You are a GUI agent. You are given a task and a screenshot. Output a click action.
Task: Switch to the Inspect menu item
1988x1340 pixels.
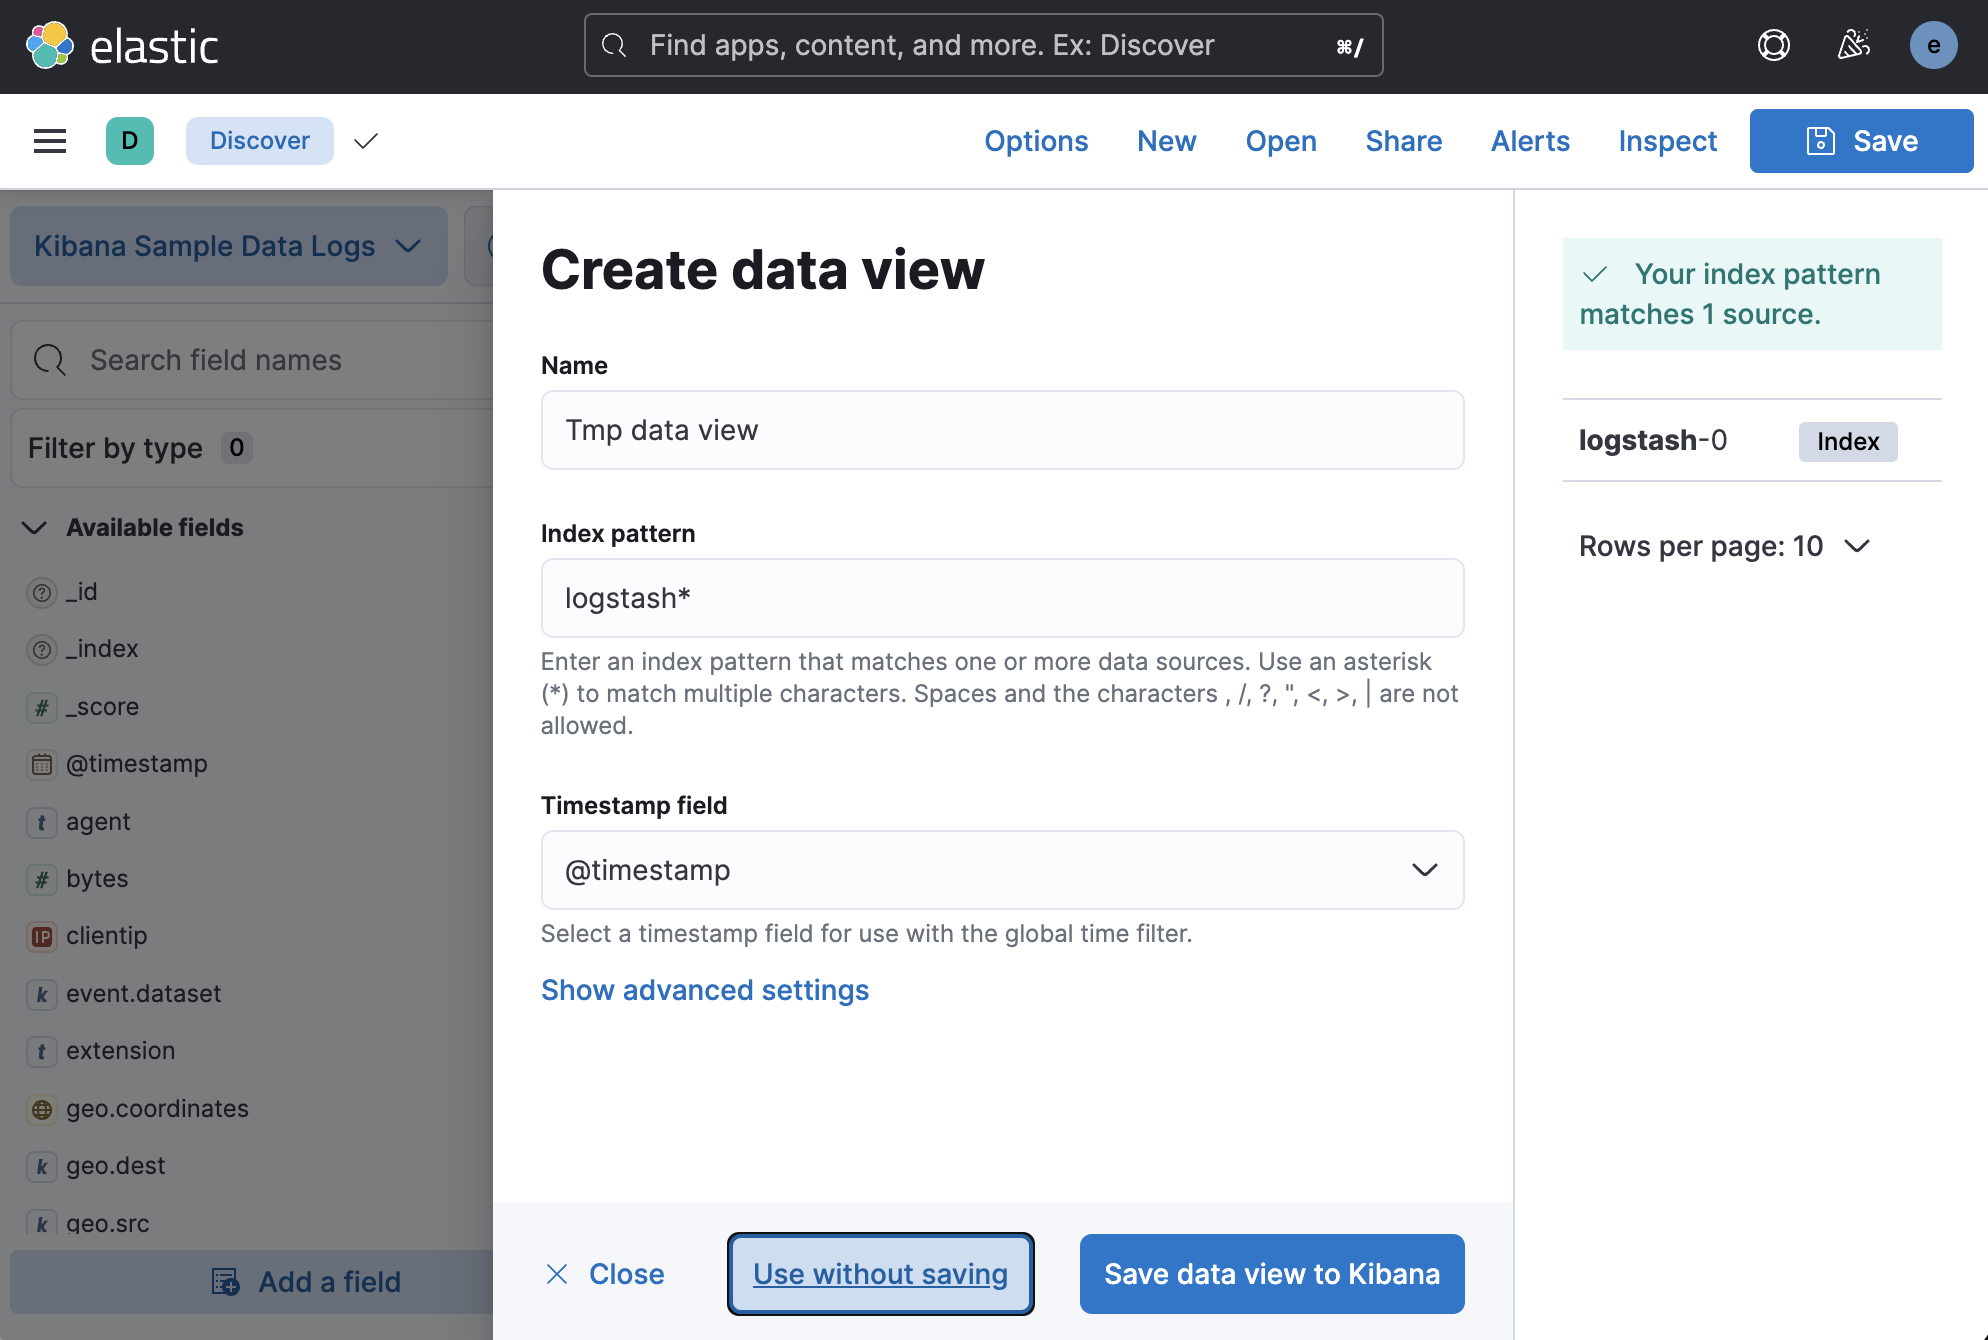coord(1667,141)
